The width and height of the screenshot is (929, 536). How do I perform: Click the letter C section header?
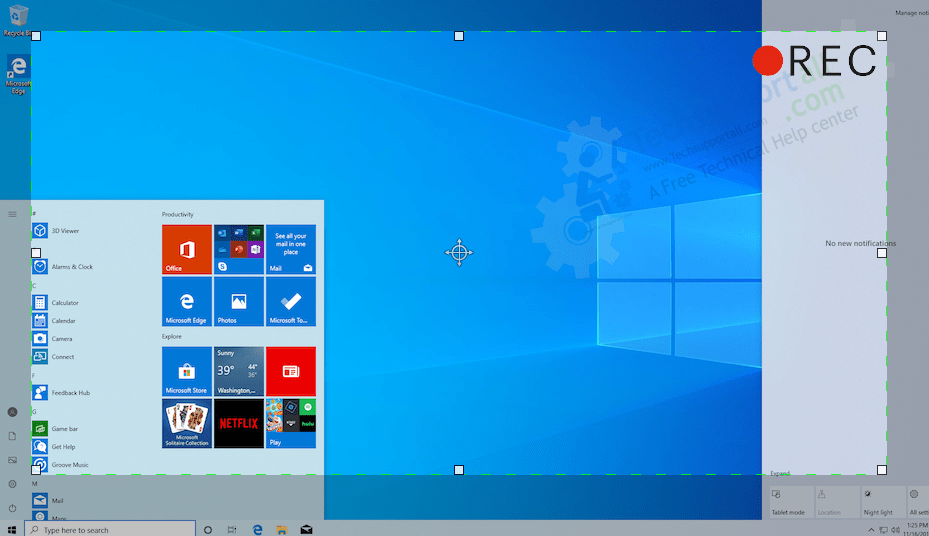point(34,285)
